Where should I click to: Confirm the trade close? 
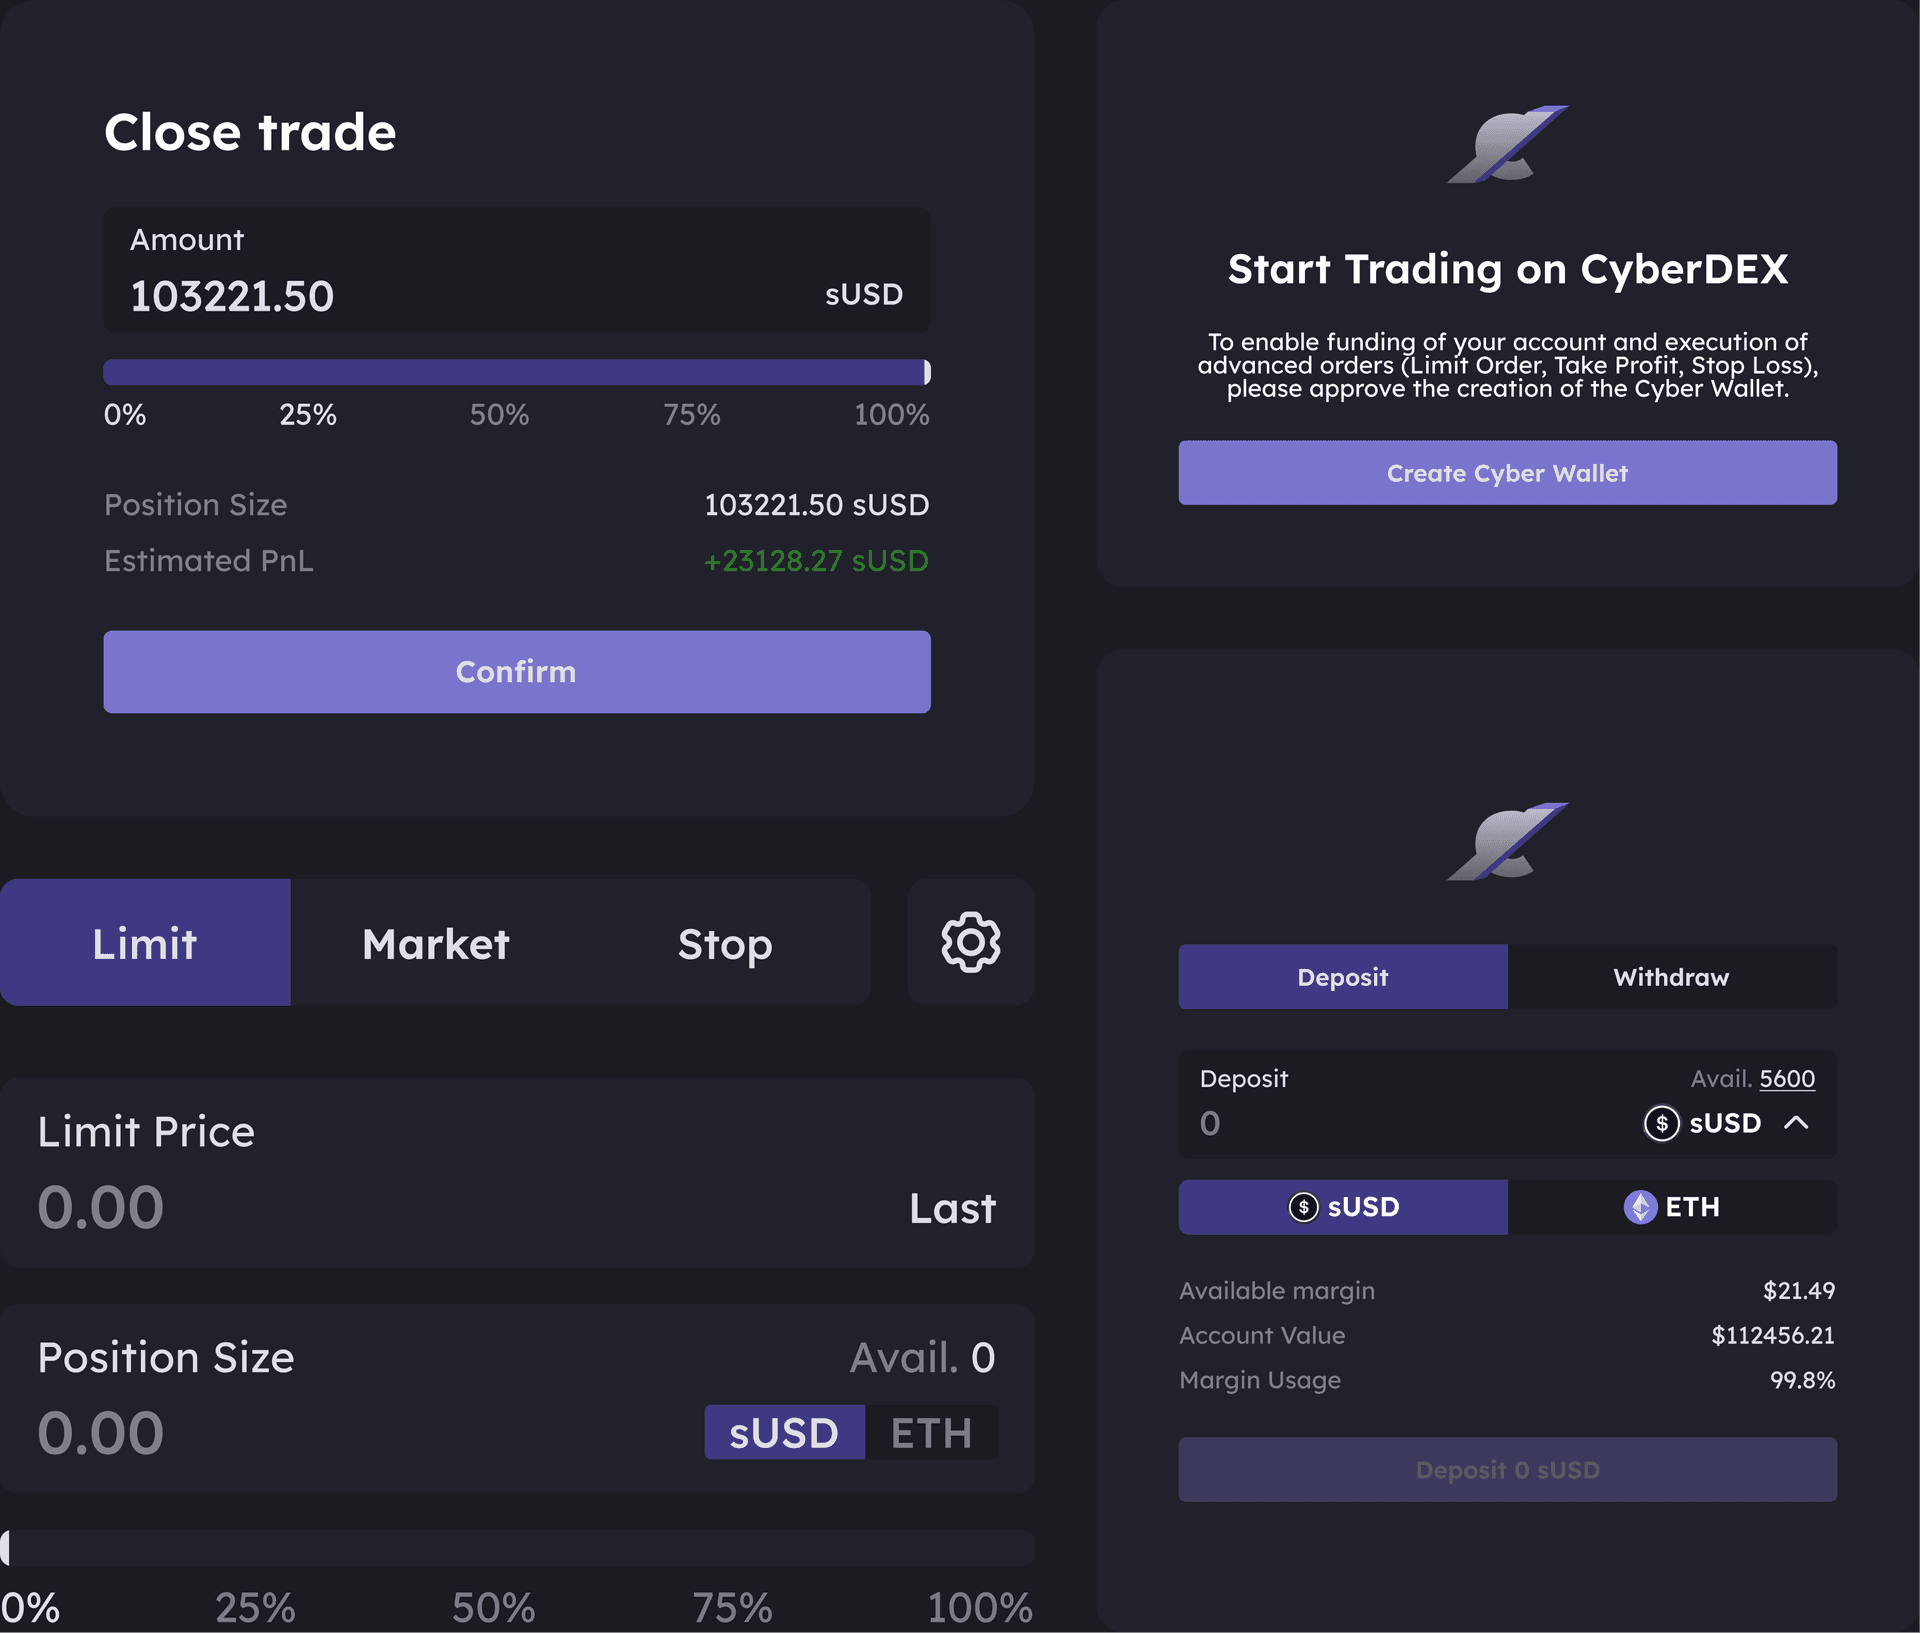pyautogui.click(x=516, y=671)
